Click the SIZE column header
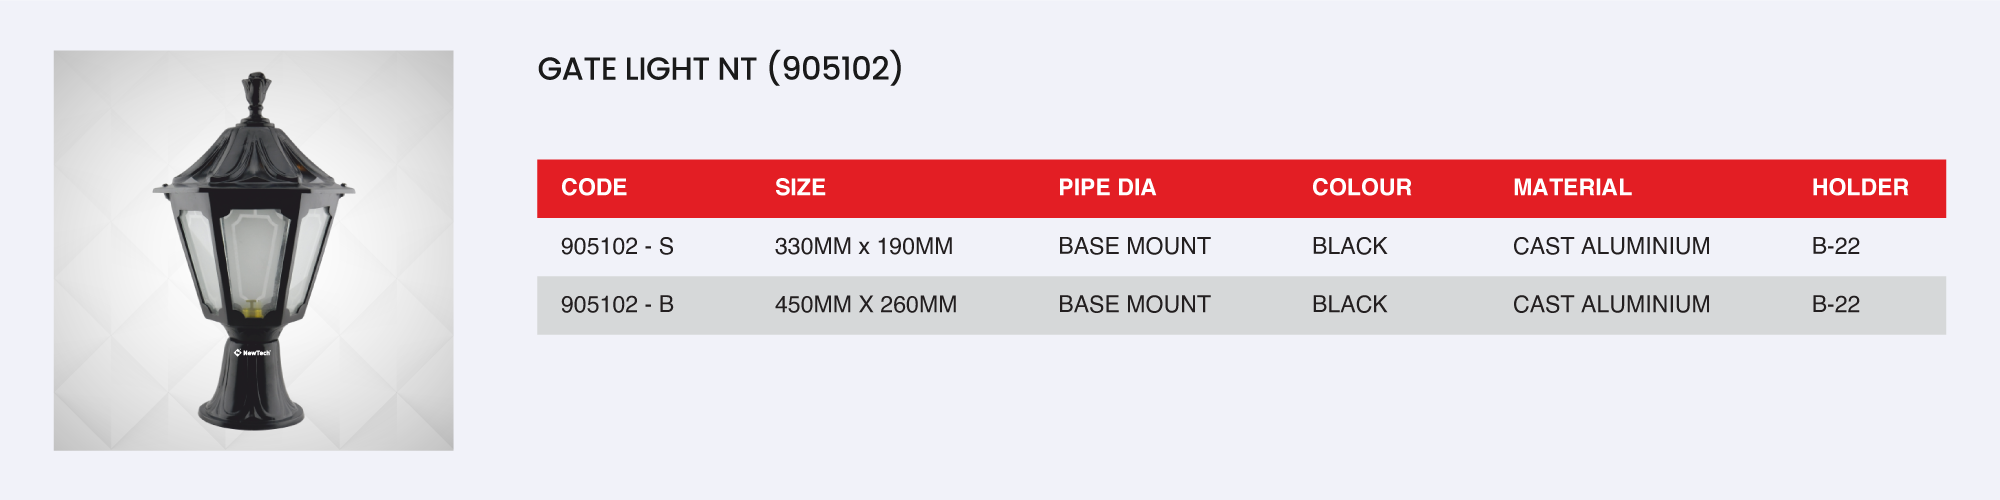Viewport: 2000px width, 500px height. 800,188
